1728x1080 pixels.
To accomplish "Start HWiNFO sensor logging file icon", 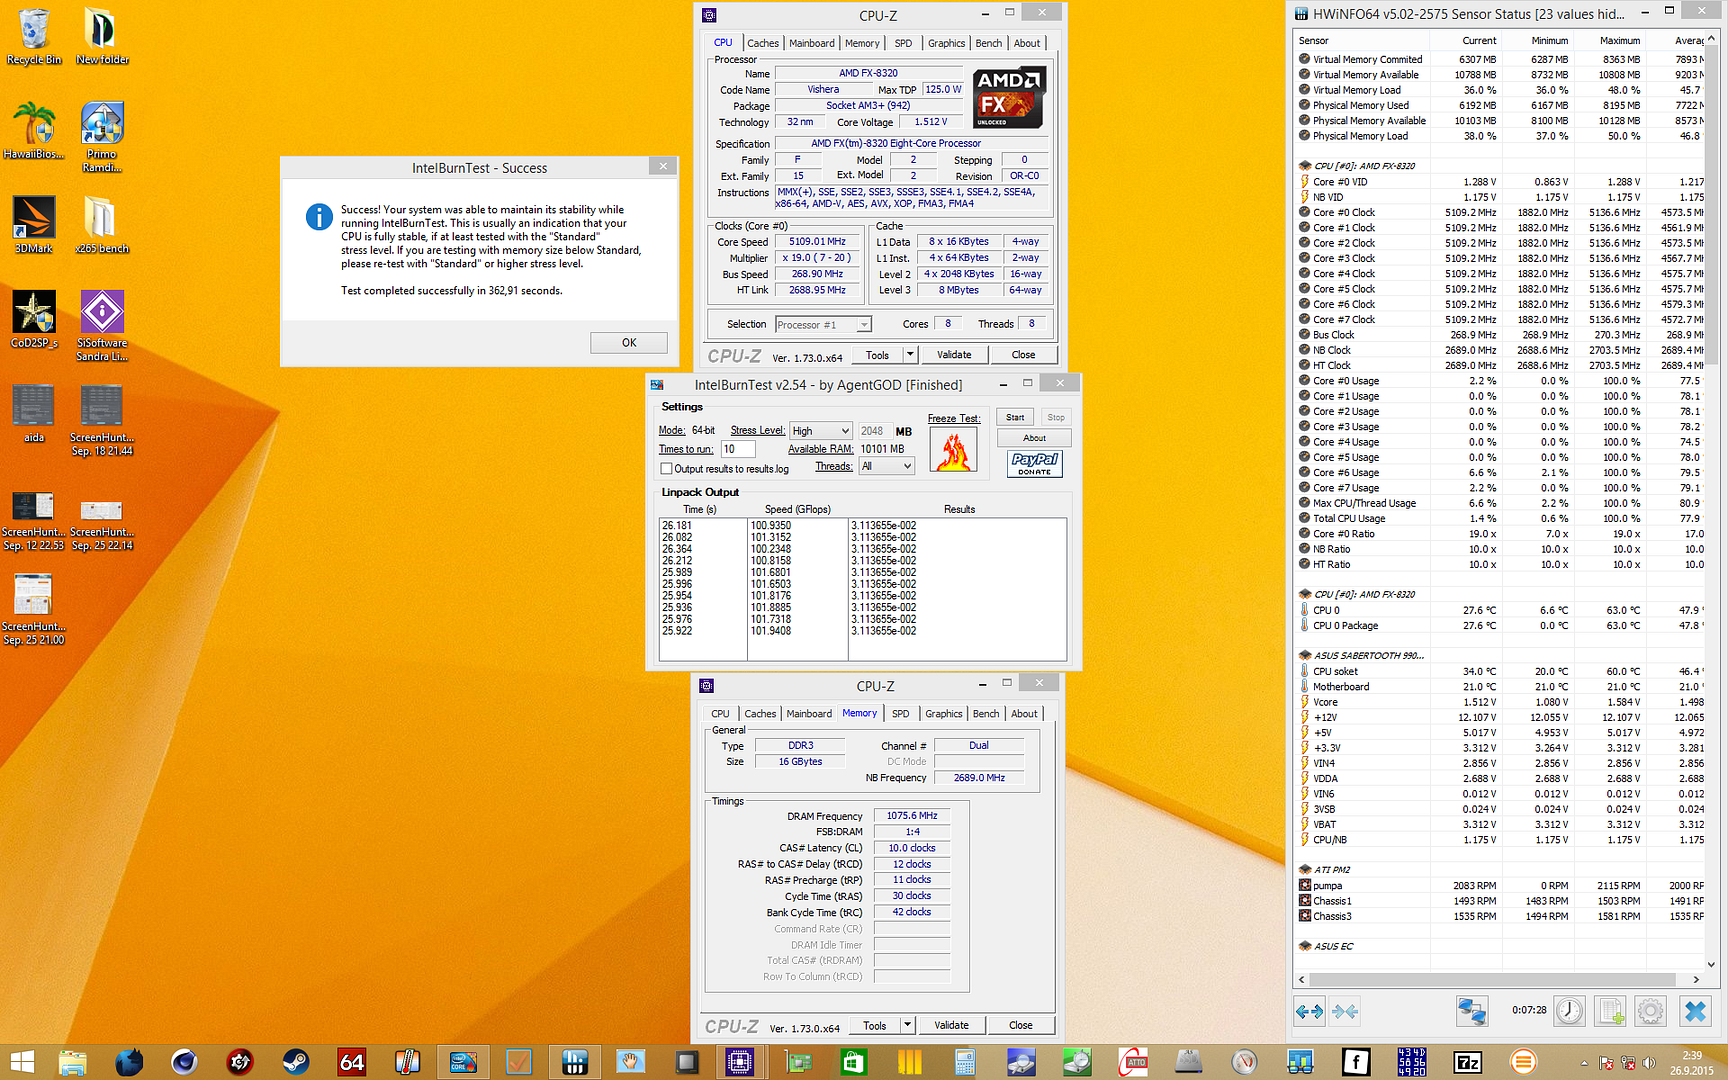I will click(1611, 1012).
